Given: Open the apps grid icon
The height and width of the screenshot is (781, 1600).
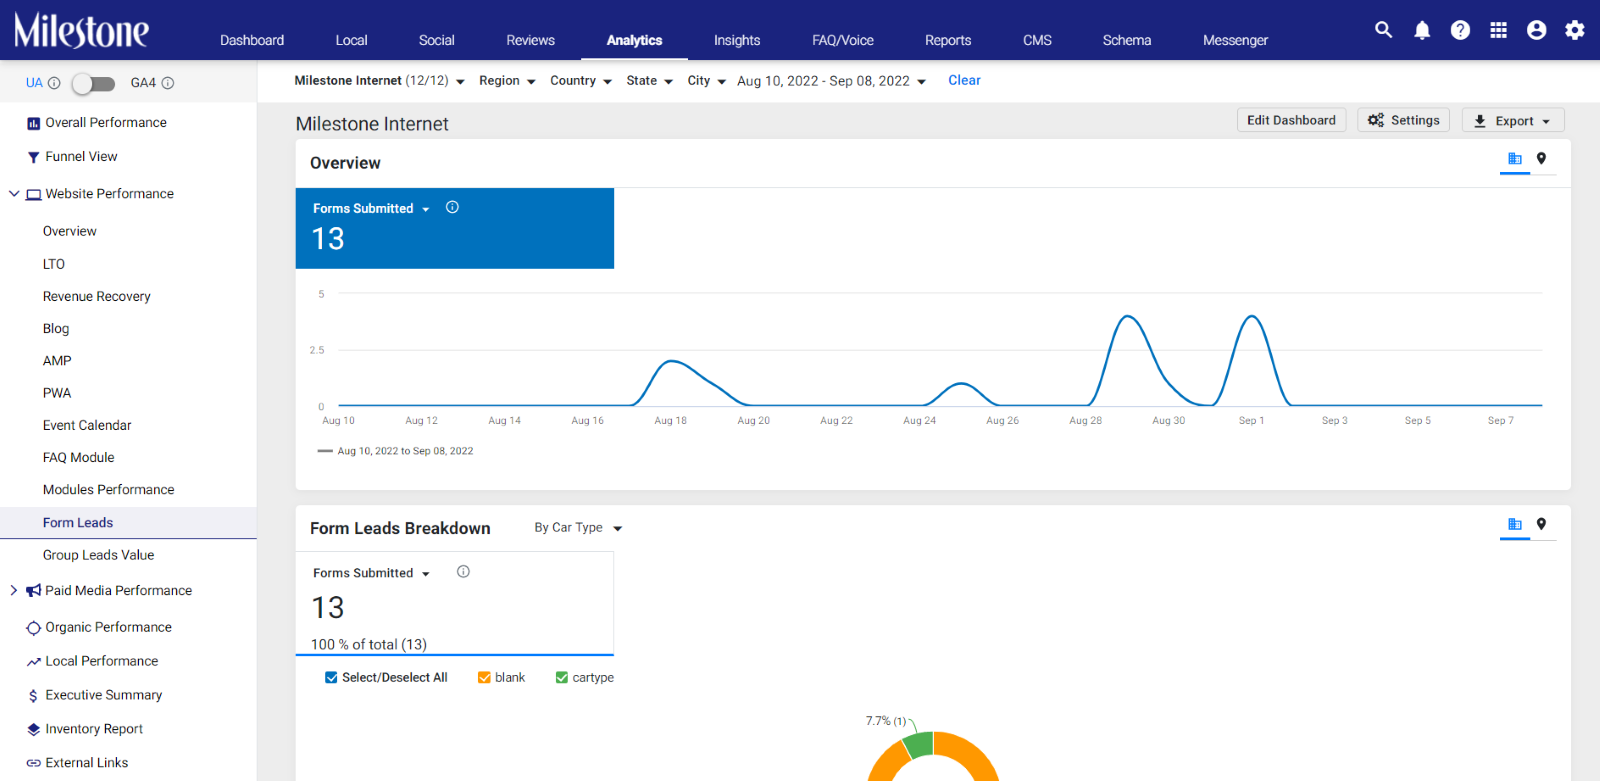Looking at the screenshot, I should click(1498, 30).
